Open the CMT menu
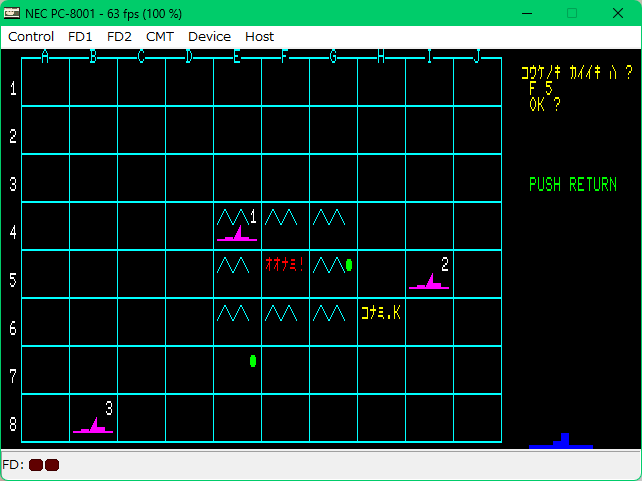Image resolution: width=642 pixels, height=481 pixels. tap(160, 37)
